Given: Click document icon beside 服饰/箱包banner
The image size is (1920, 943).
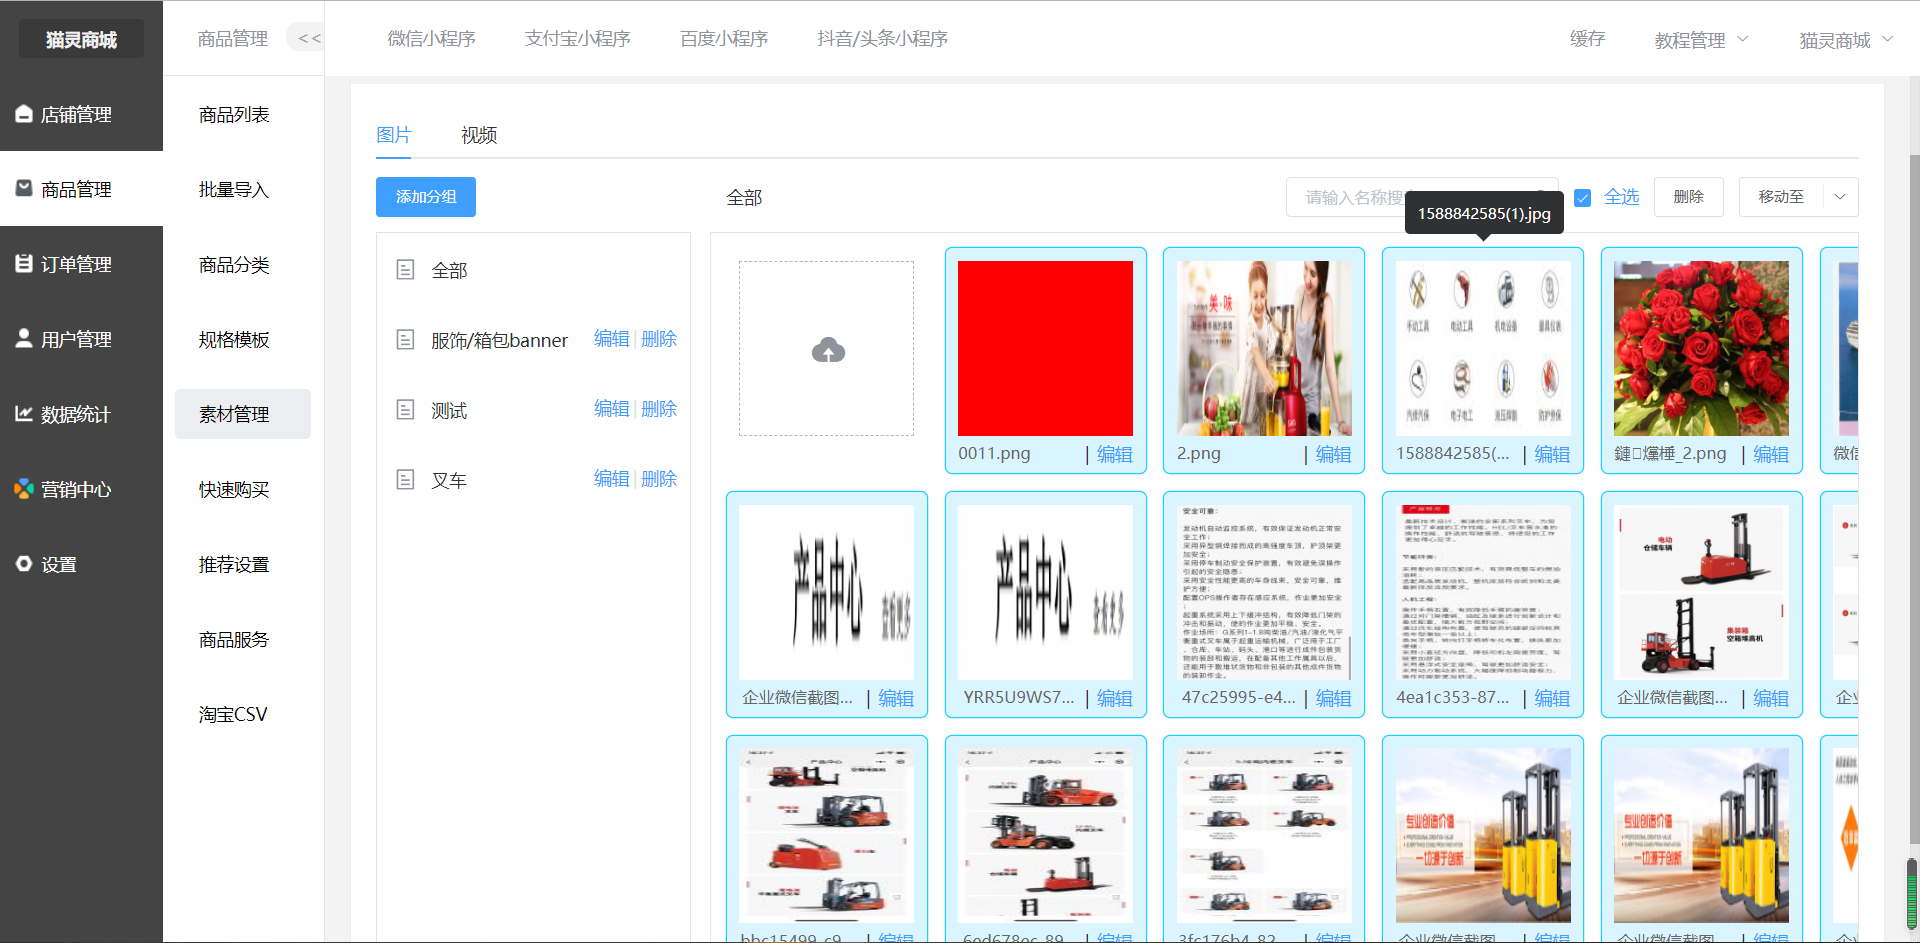Looking at the screenshot, I should pos(405,340).
